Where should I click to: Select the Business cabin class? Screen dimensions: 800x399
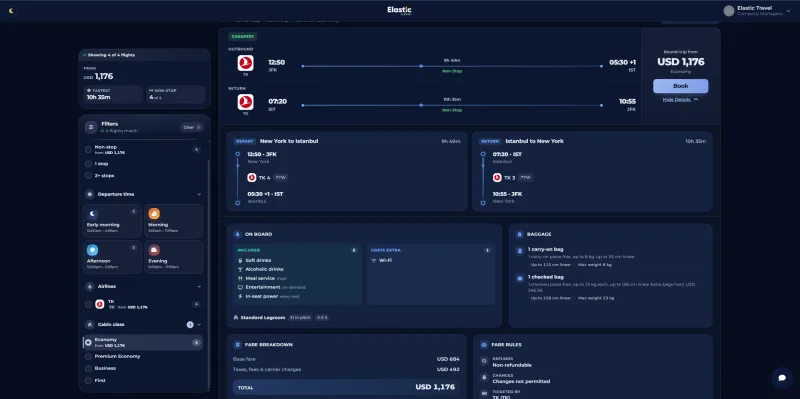[88, 368]
